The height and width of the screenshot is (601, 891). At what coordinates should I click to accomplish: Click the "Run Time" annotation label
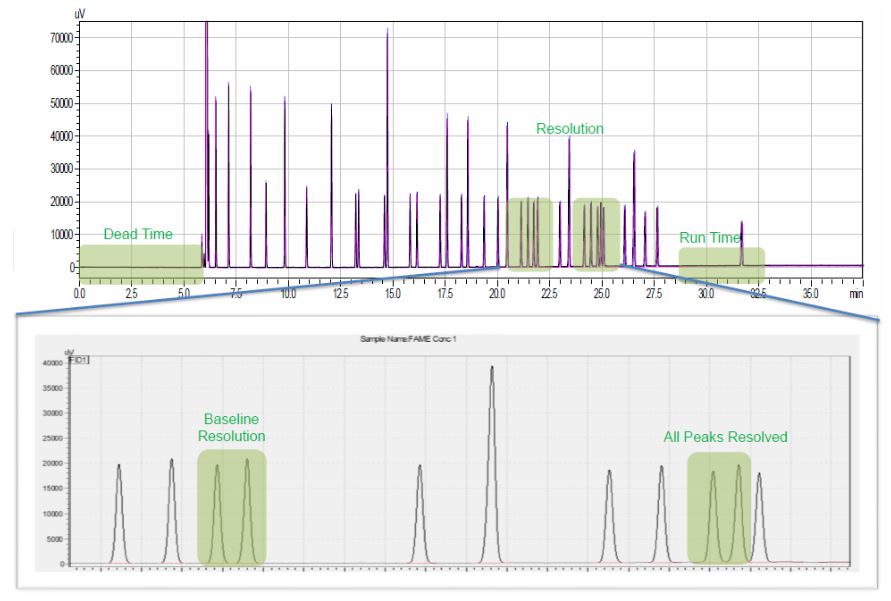pos(710,238)
